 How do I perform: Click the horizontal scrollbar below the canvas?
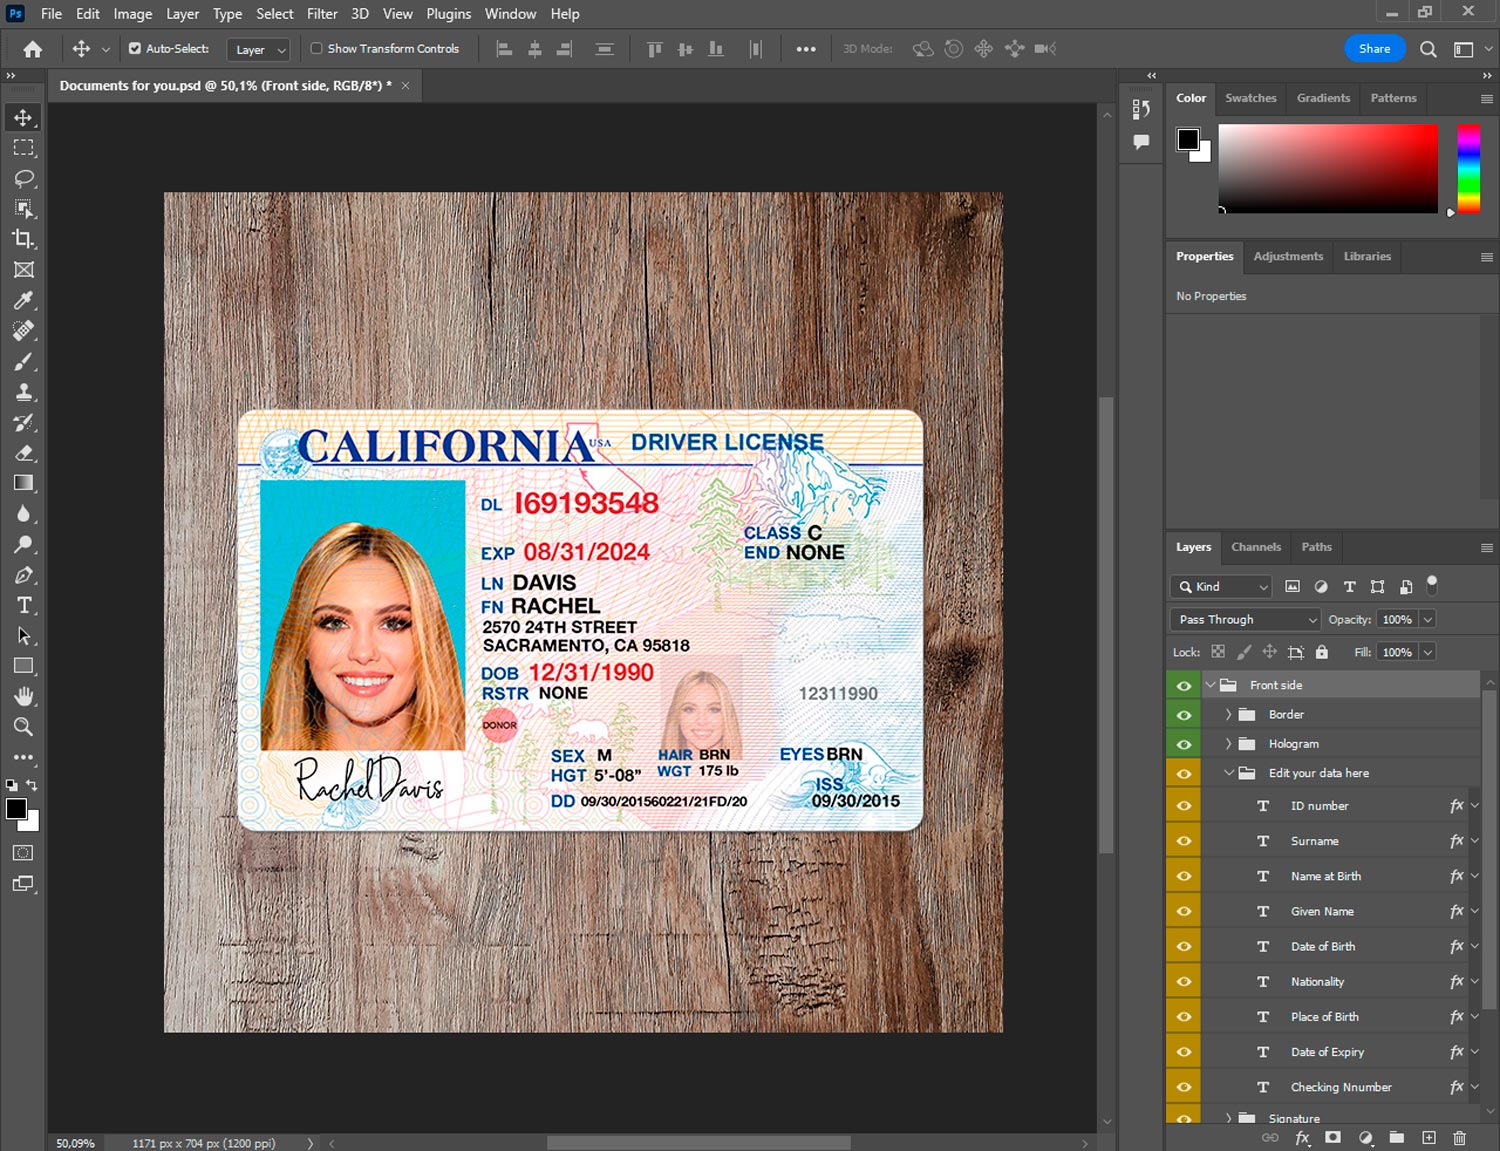pos(698,1143)
